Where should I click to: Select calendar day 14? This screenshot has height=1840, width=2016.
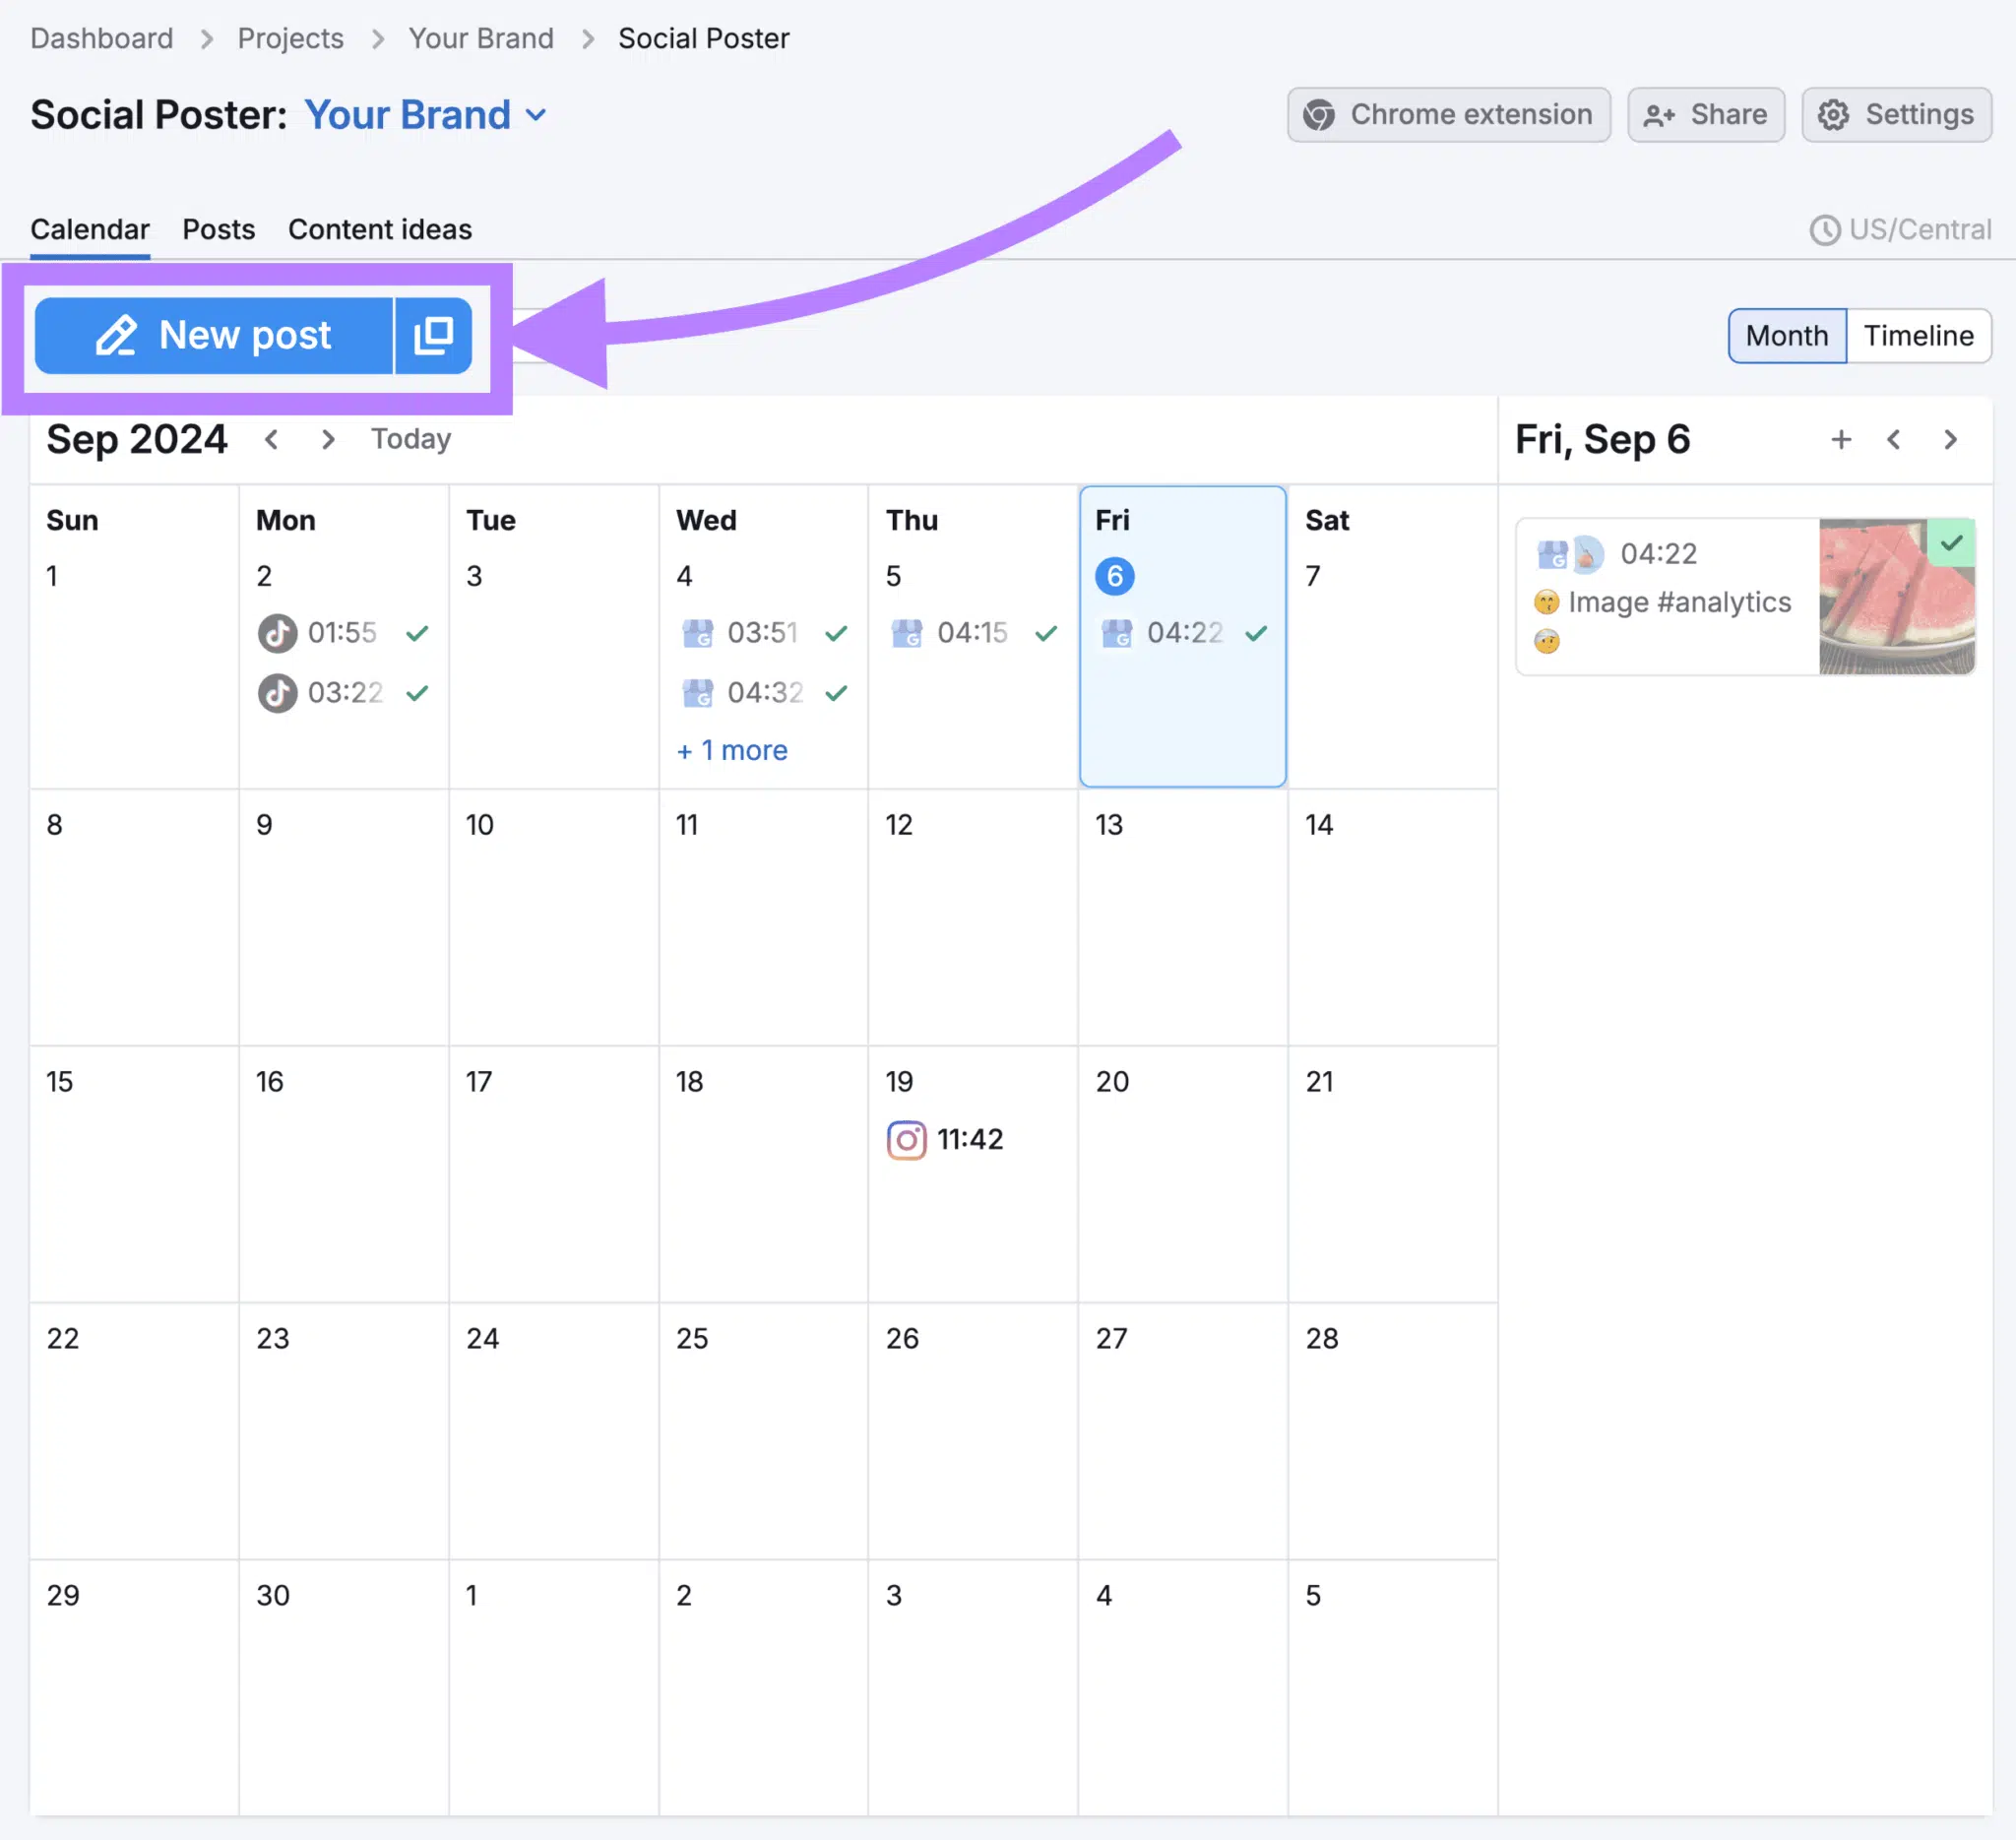(x=1319, y=825)
